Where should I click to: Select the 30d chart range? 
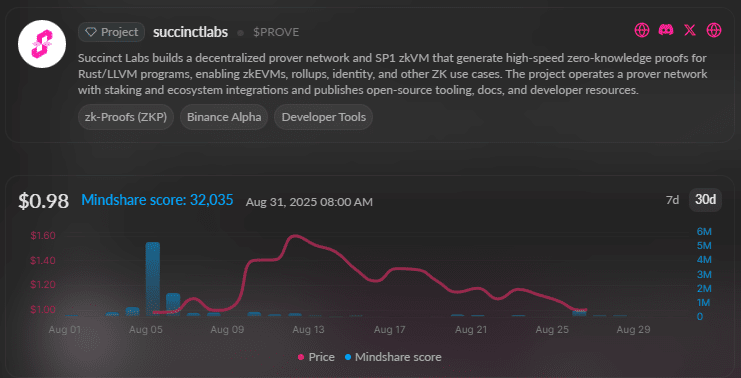click(x=705, y=200)
